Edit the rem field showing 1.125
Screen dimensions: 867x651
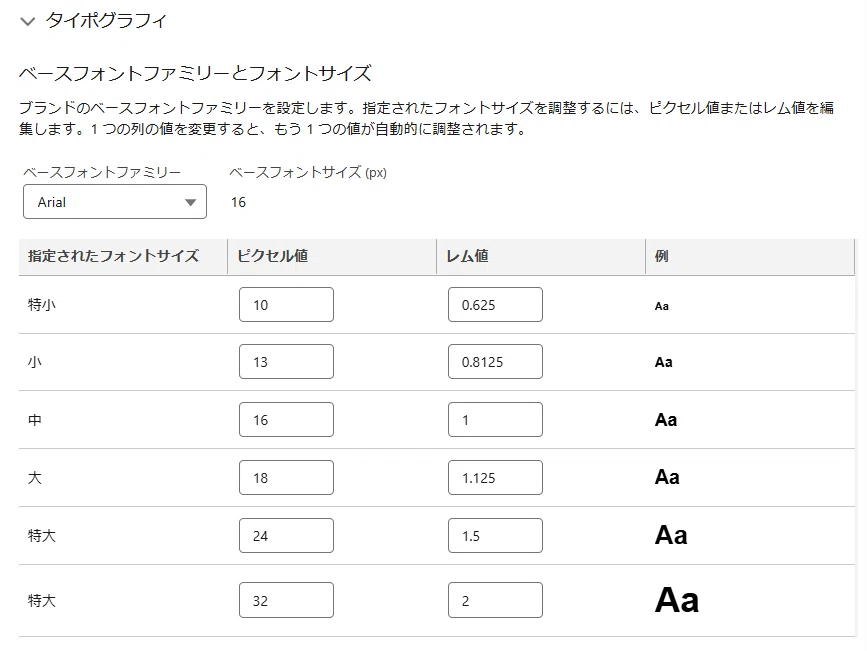(x=495, y=478)
